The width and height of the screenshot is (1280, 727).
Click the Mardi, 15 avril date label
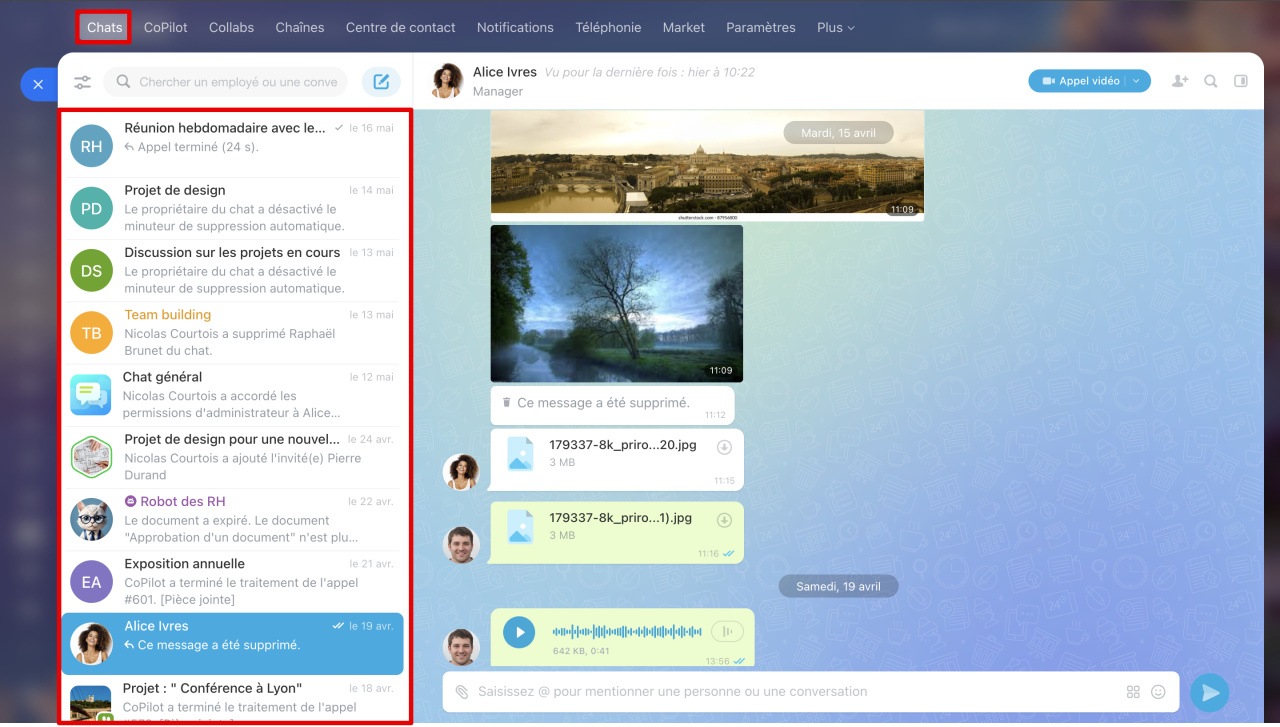(838, 132)
